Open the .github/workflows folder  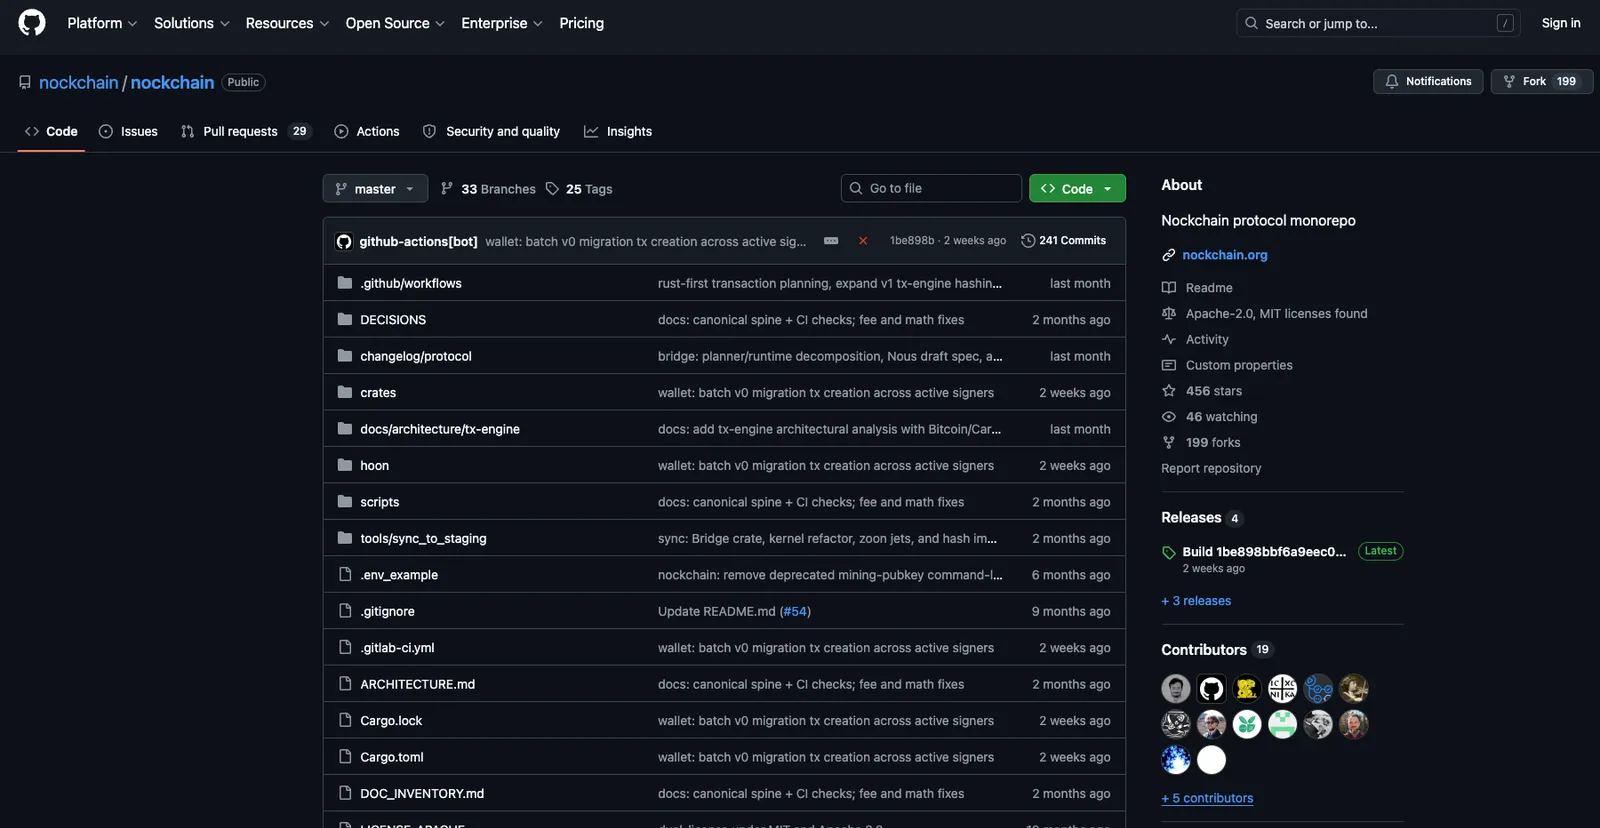[x=410, y=283]
